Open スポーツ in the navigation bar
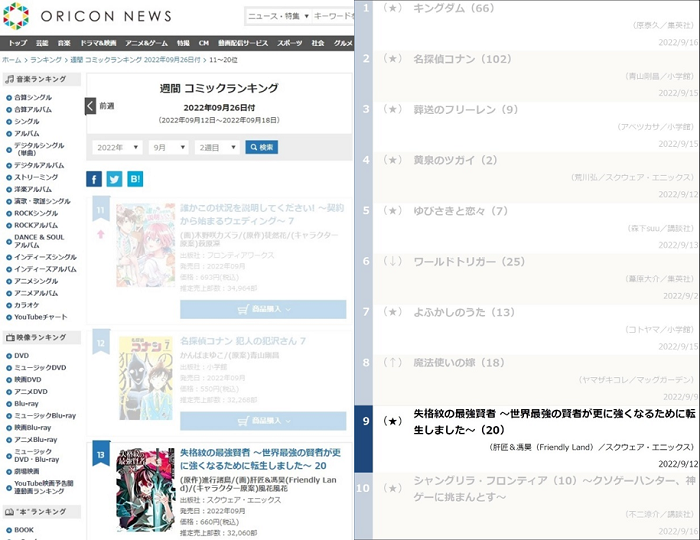 (x=289, y=43)
